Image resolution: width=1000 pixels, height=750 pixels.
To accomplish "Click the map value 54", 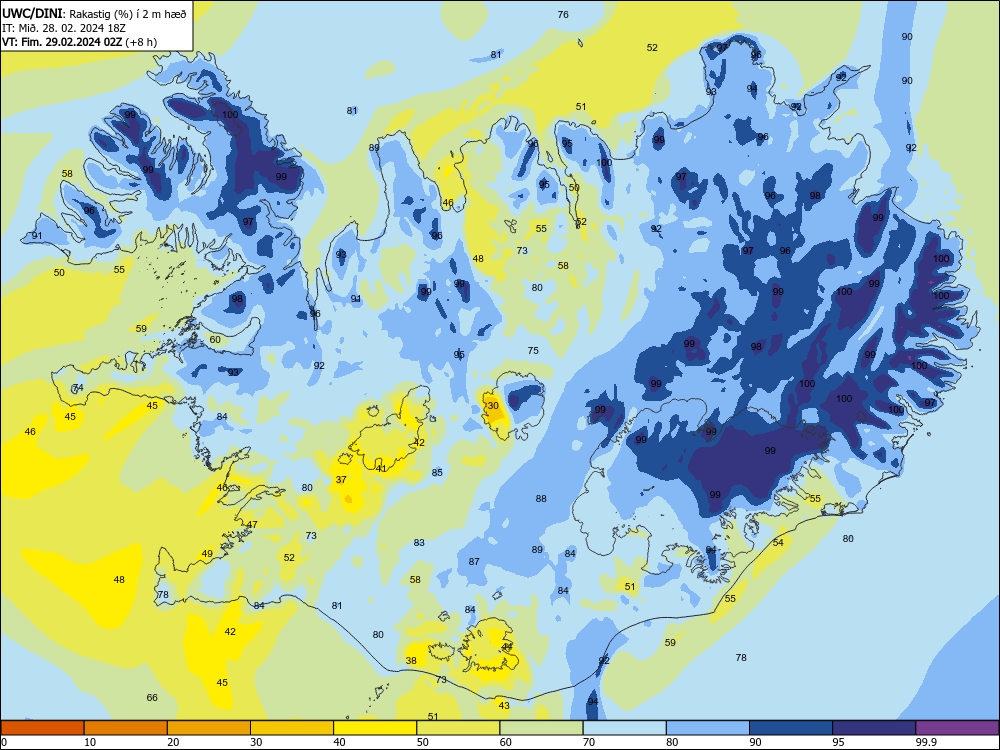I will [778, 543].
